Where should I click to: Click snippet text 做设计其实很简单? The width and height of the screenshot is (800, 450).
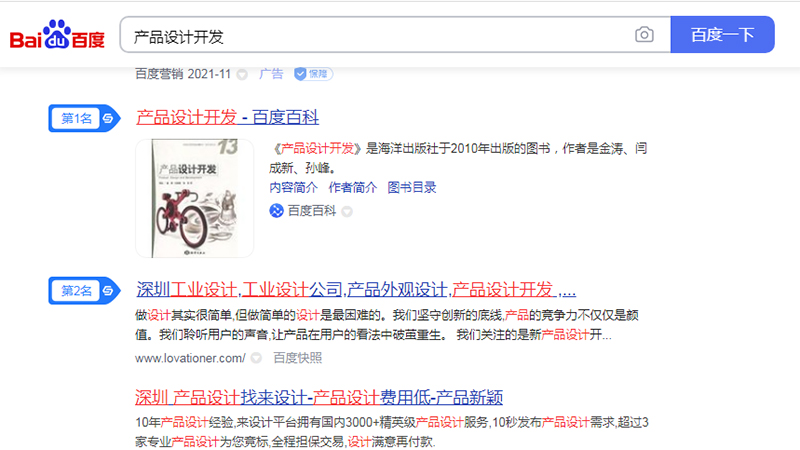pyautogui.click(x=387, y=324)
